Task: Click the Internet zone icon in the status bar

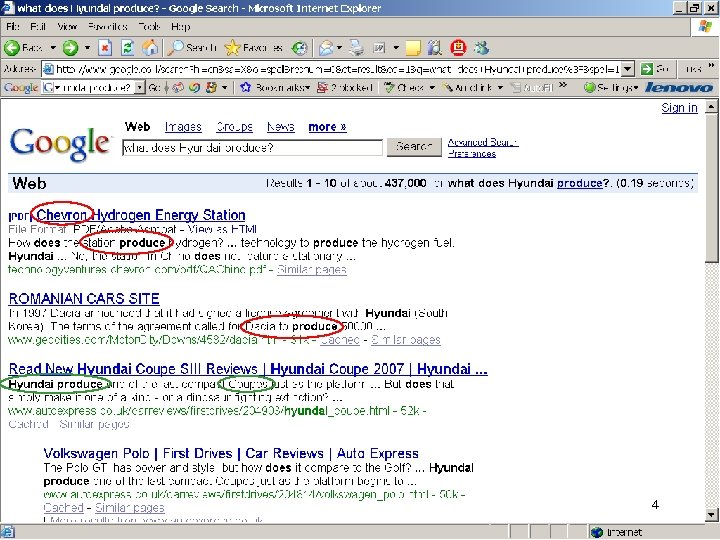Action: tap(596, 532)
